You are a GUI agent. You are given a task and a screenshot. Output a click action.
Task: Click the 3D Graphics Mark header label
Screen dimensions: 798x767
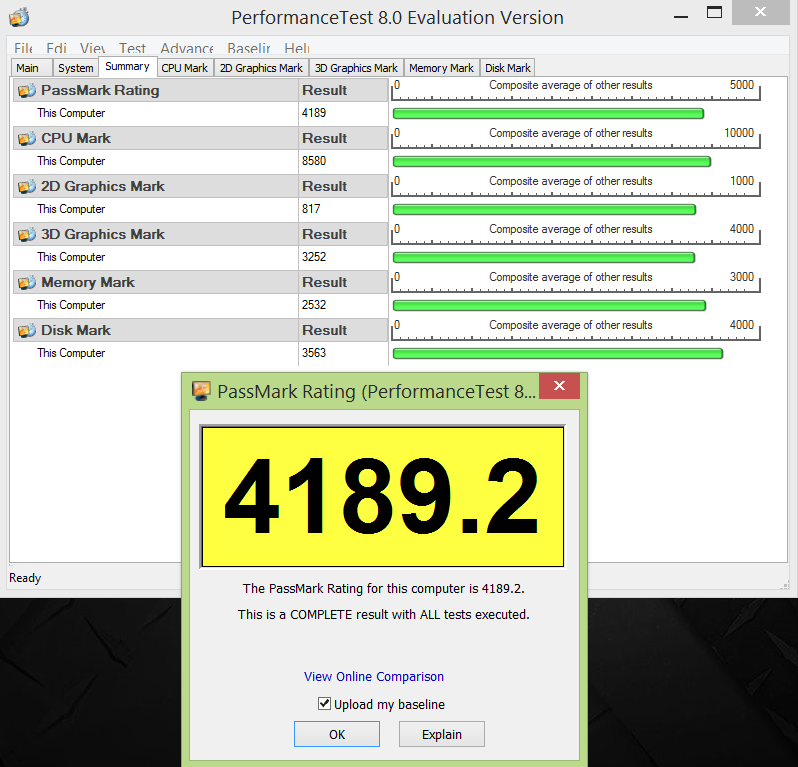[103, 234]
